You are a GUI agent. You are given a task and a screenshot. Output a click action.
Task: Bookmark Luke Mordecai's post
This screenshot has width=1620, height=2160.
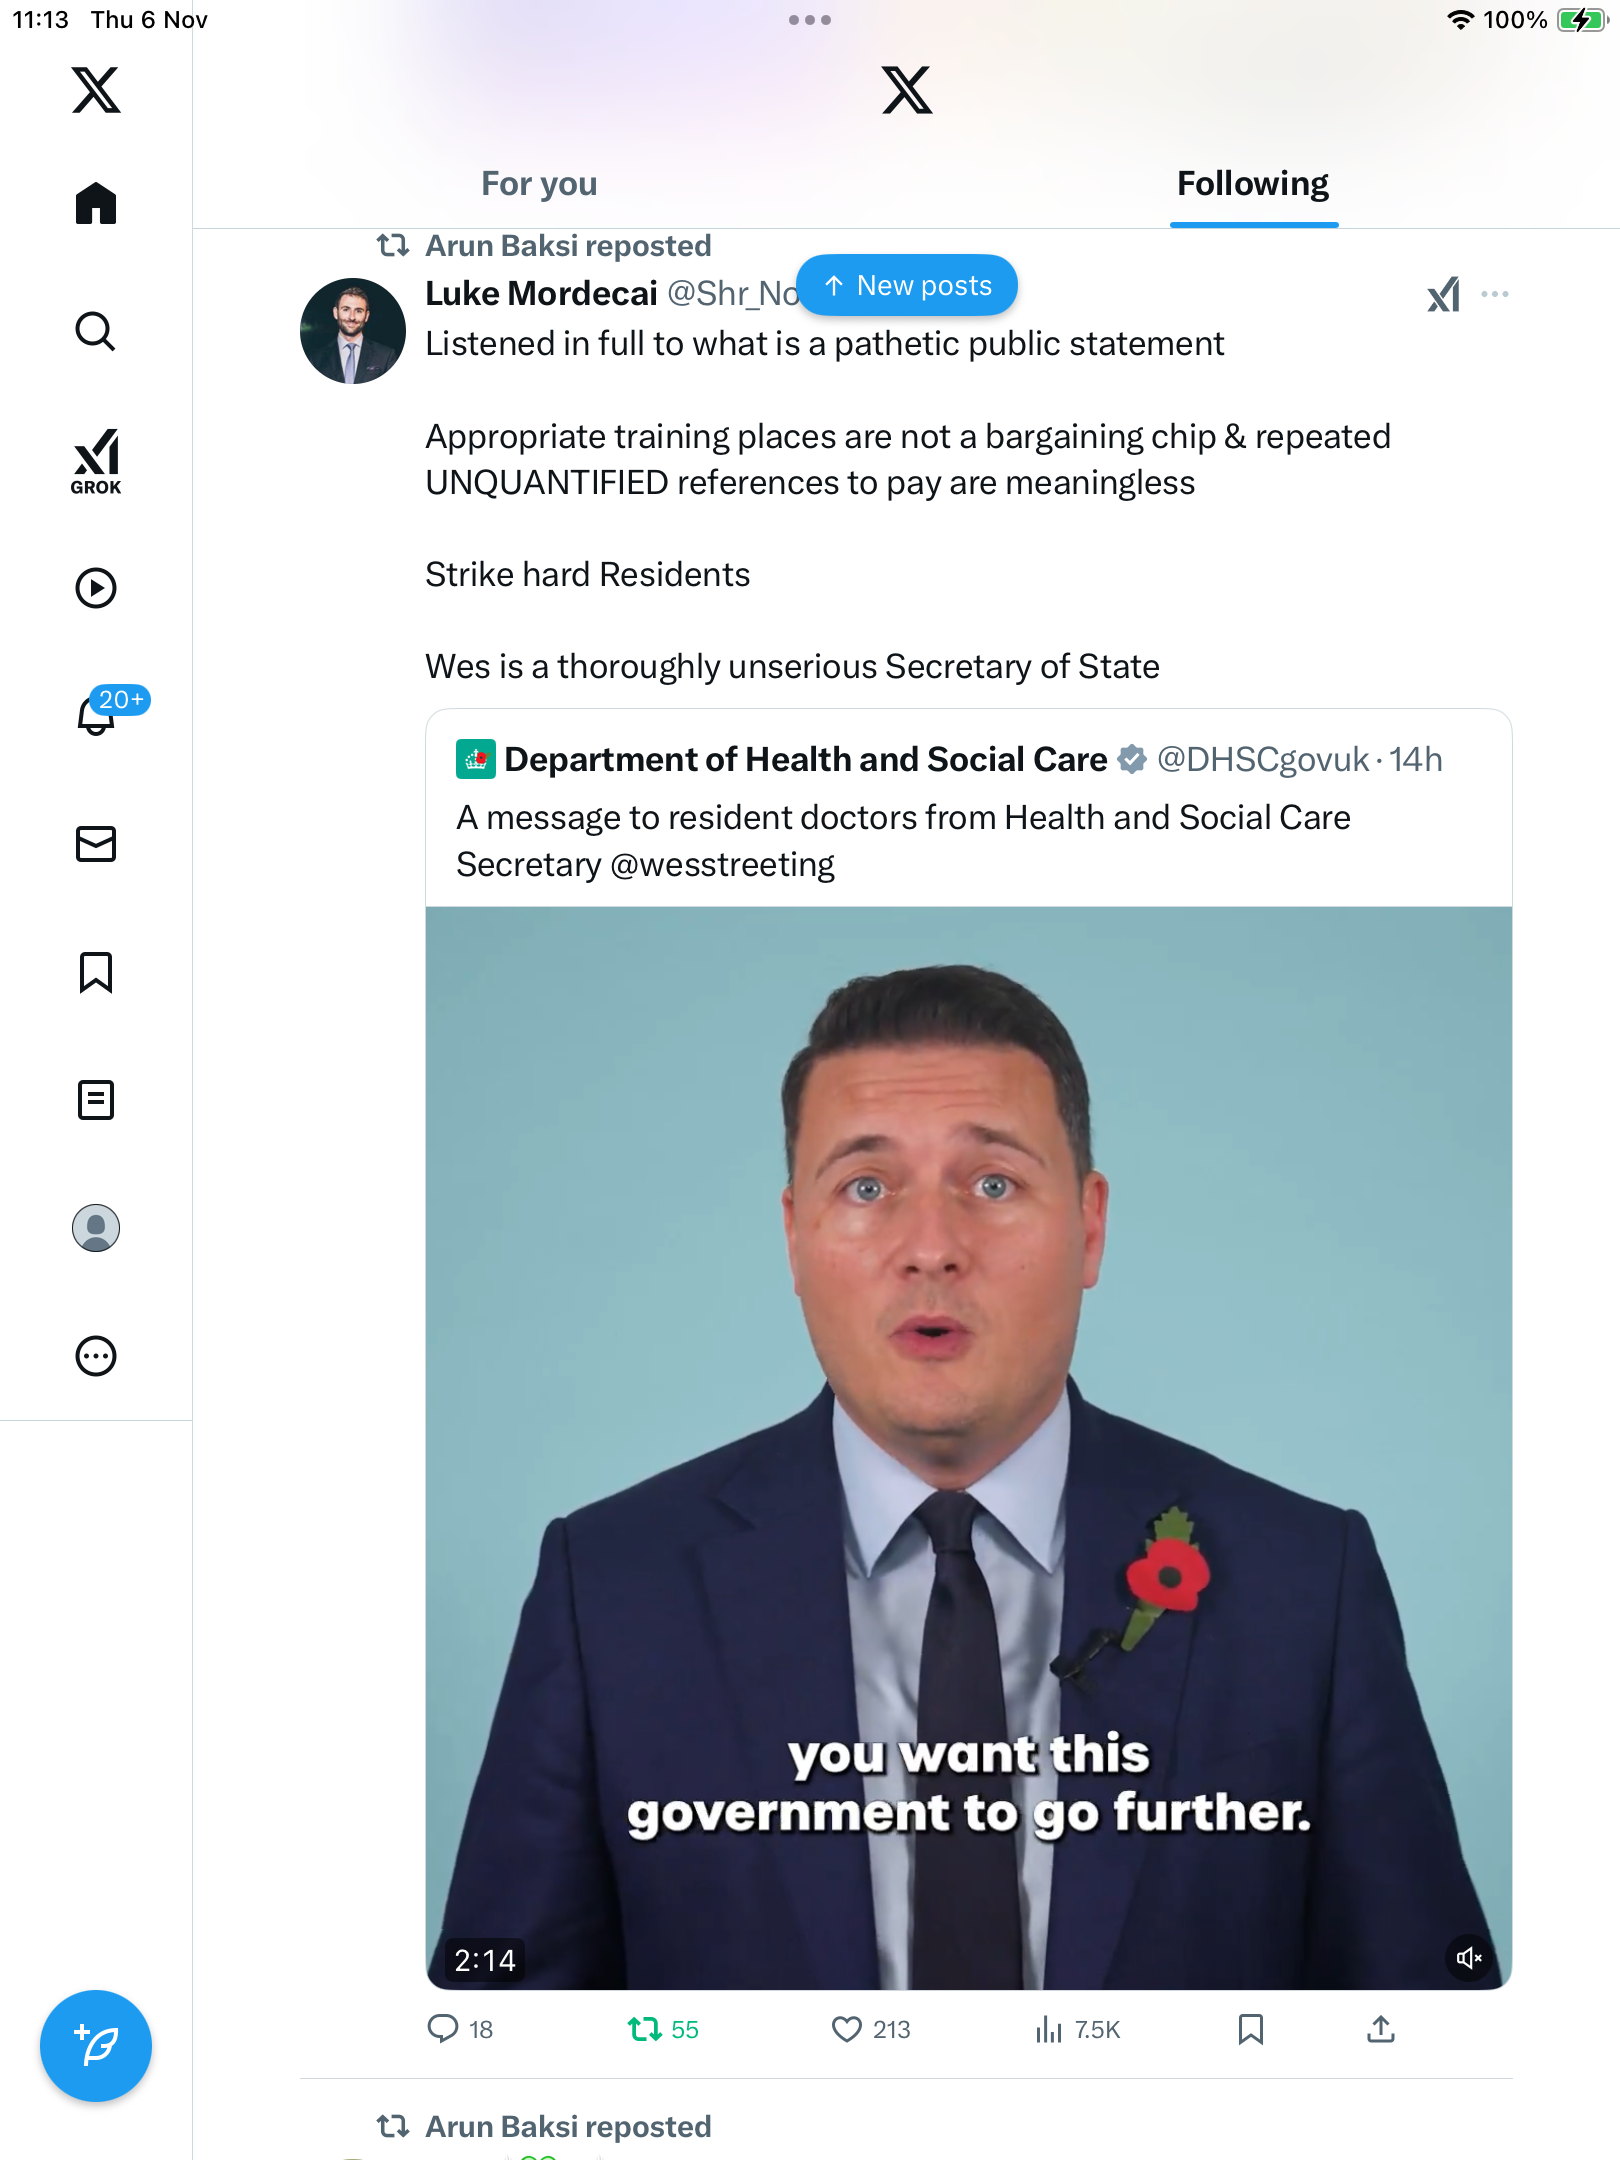point(1250,2029)
